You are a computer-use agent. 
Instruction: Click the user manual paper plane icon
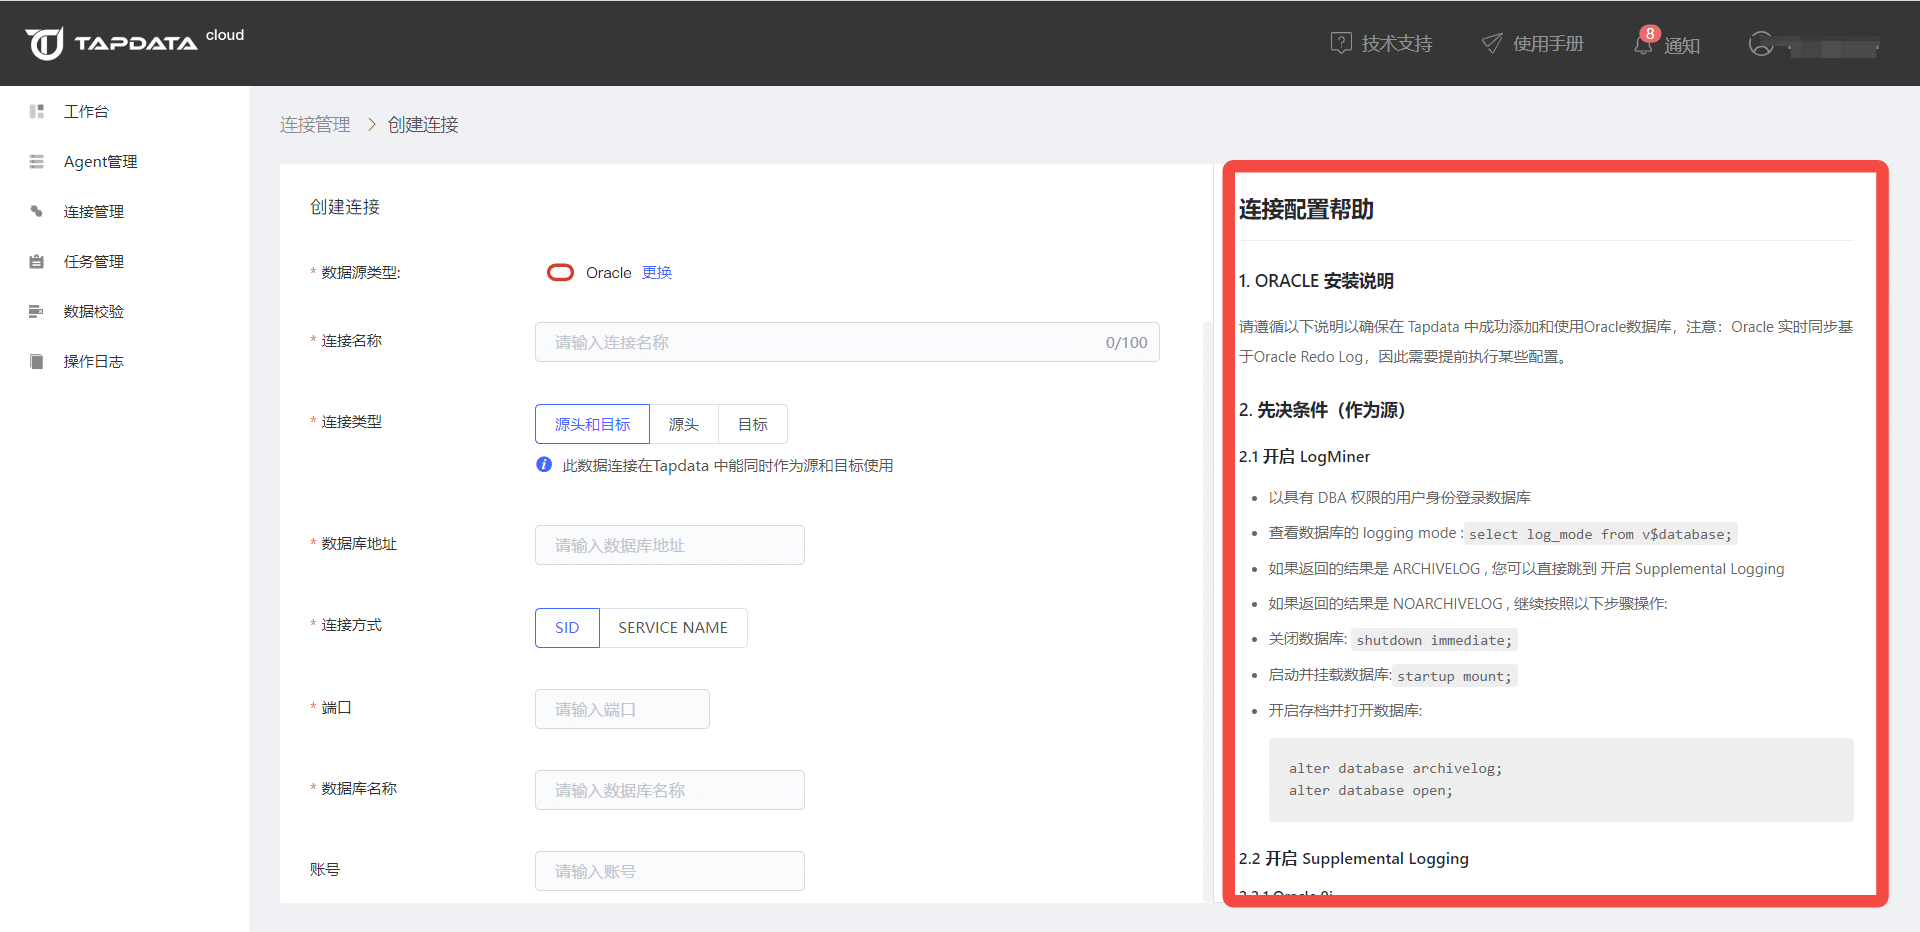[x=1492, y=43]
